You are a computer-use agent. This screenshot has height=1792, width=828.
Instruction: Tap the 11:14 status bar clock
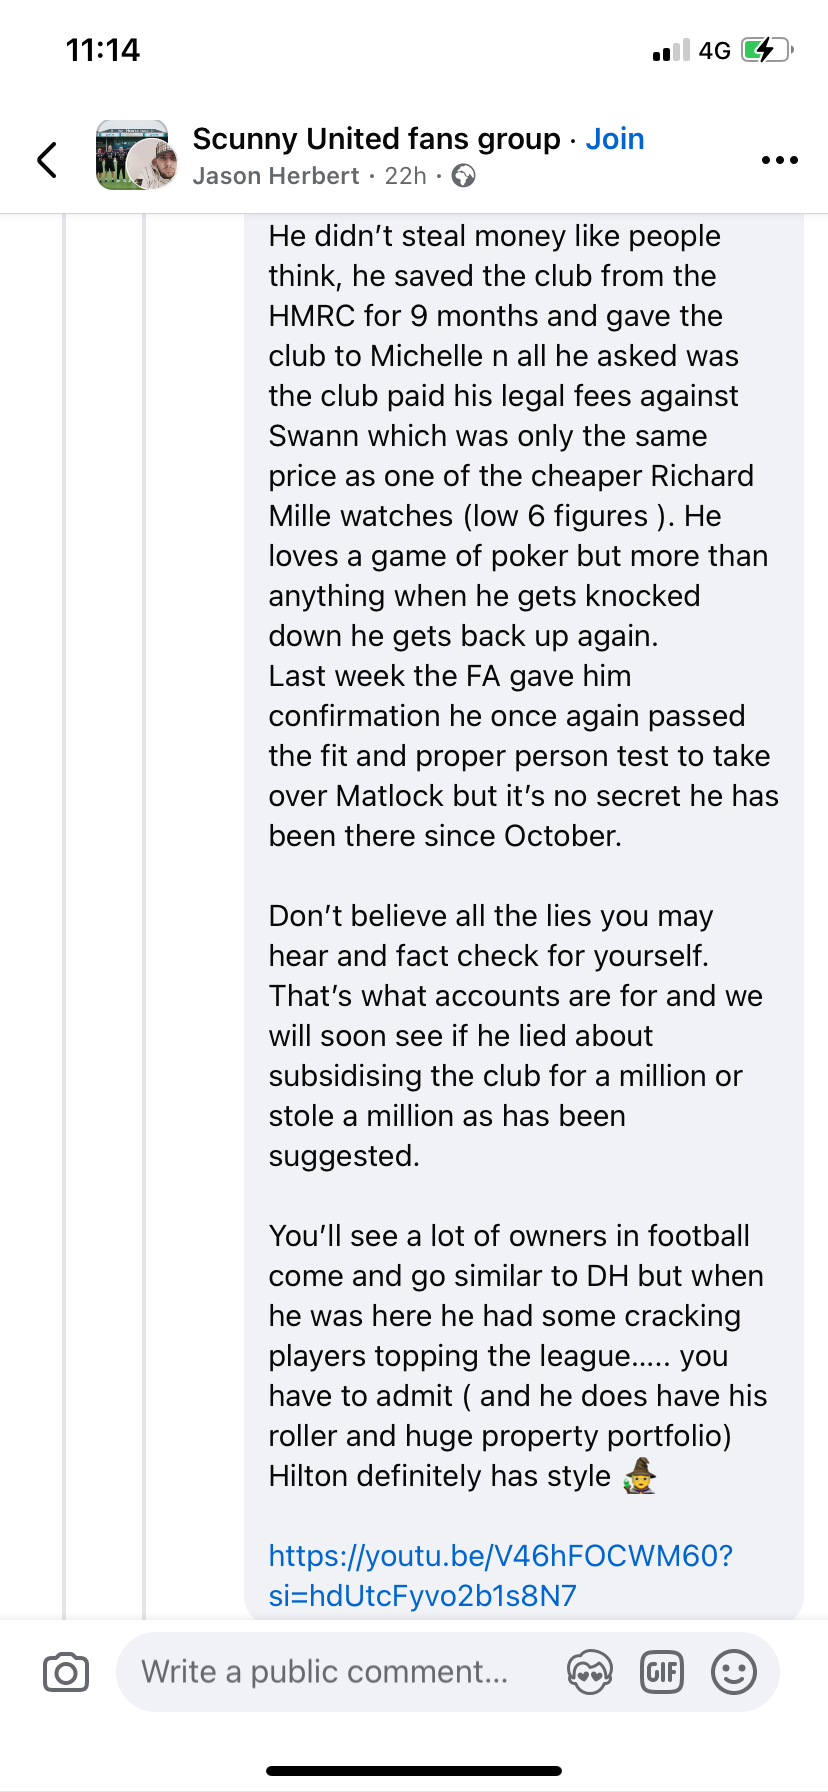103,50
